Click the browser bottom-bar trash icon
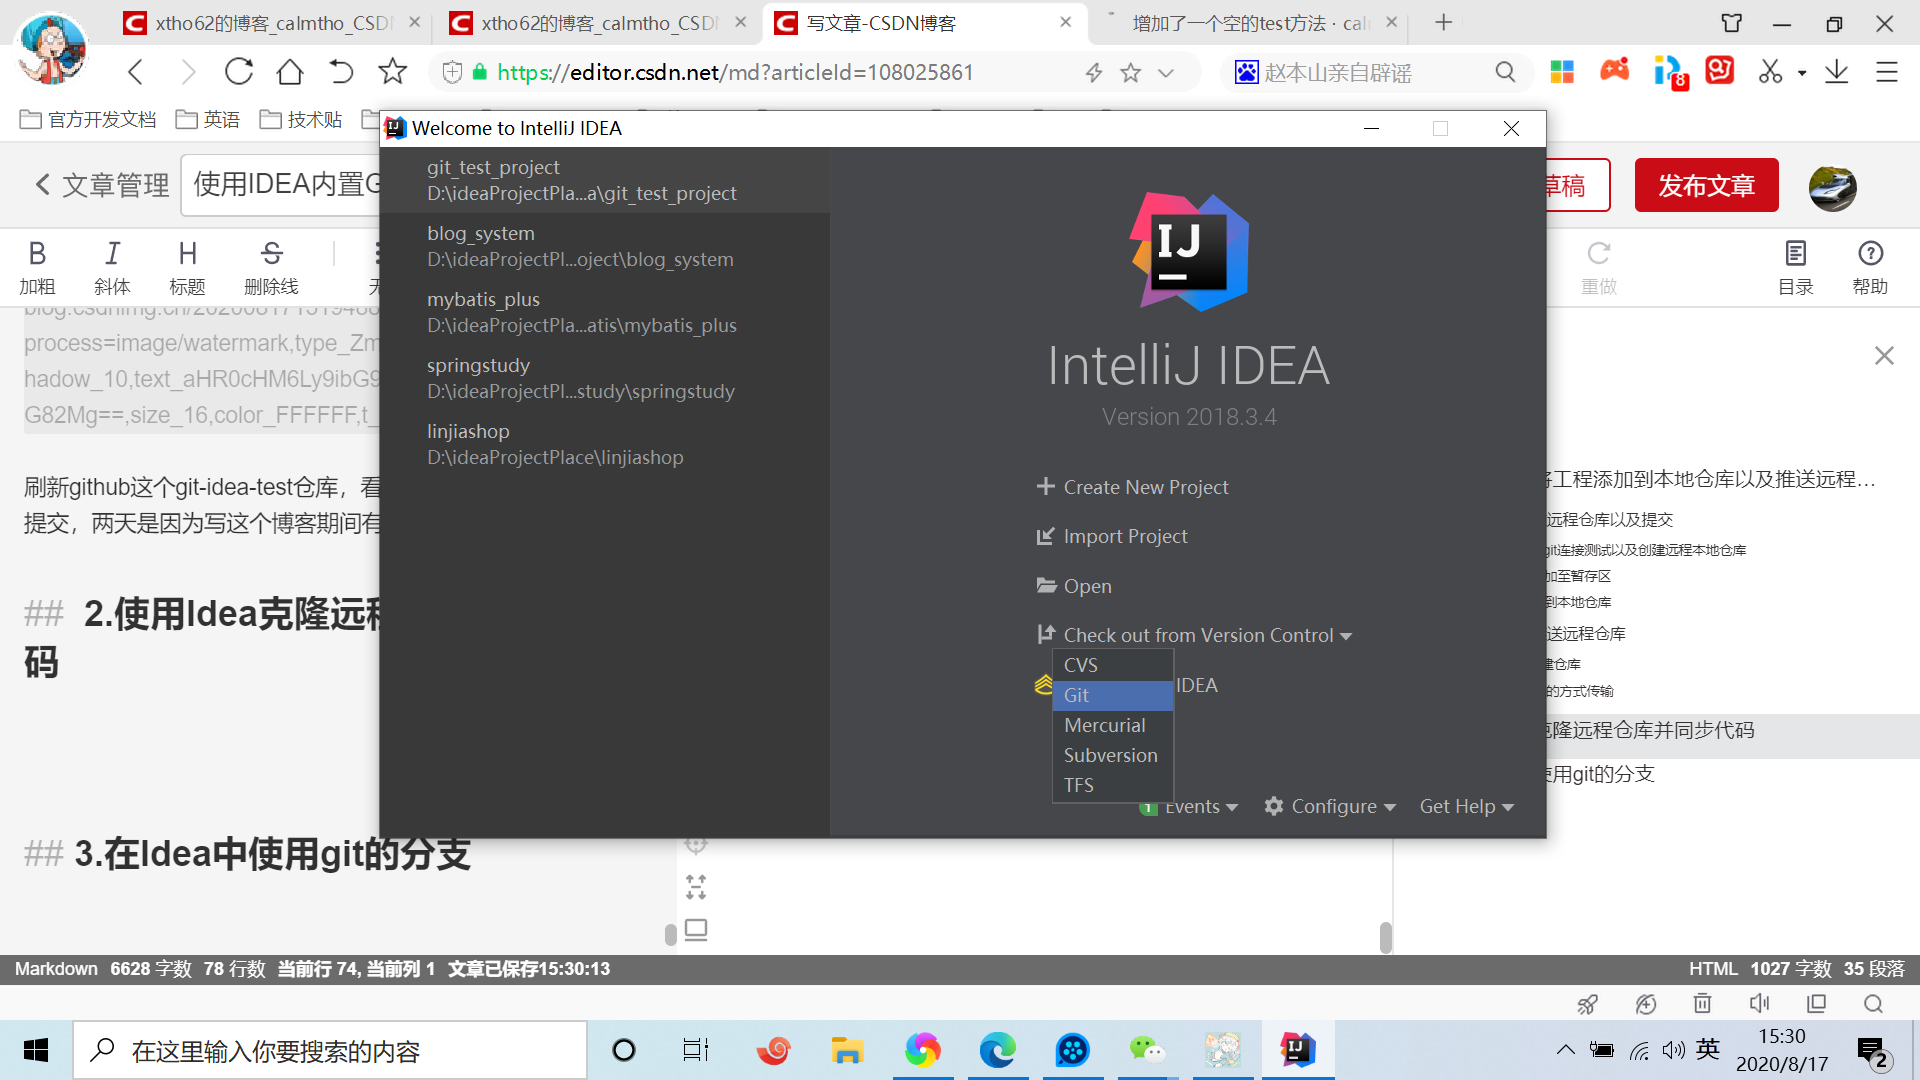Image resolution: width=1920 pixels, height=1080 pixels. tap(1702, 1003)
